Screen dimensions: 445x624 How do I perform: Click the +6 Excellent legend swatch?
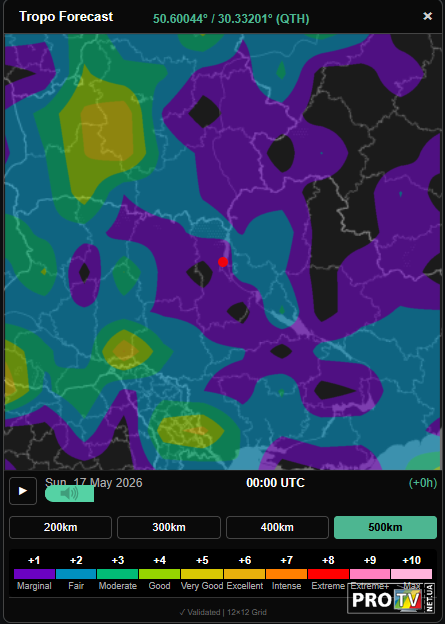(x=244, y=574)
